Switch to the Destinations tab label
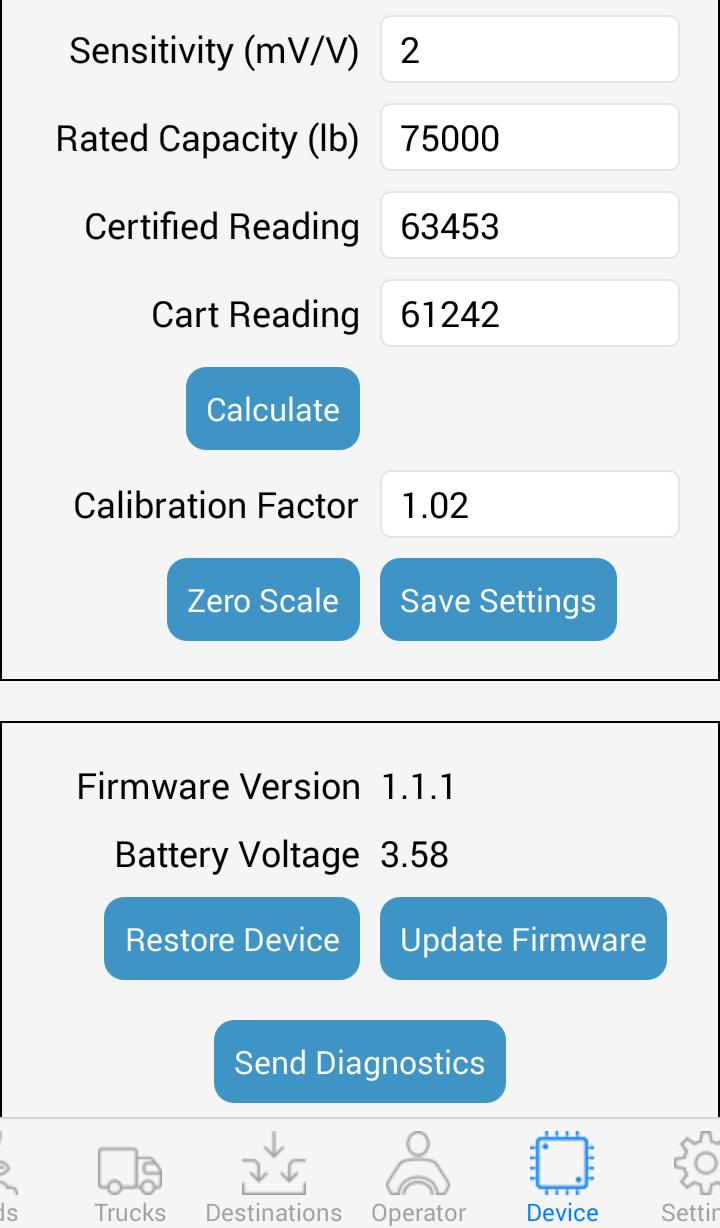Screen dimensions: 720x1228 pyautogui.click(x=274, y=1212)
